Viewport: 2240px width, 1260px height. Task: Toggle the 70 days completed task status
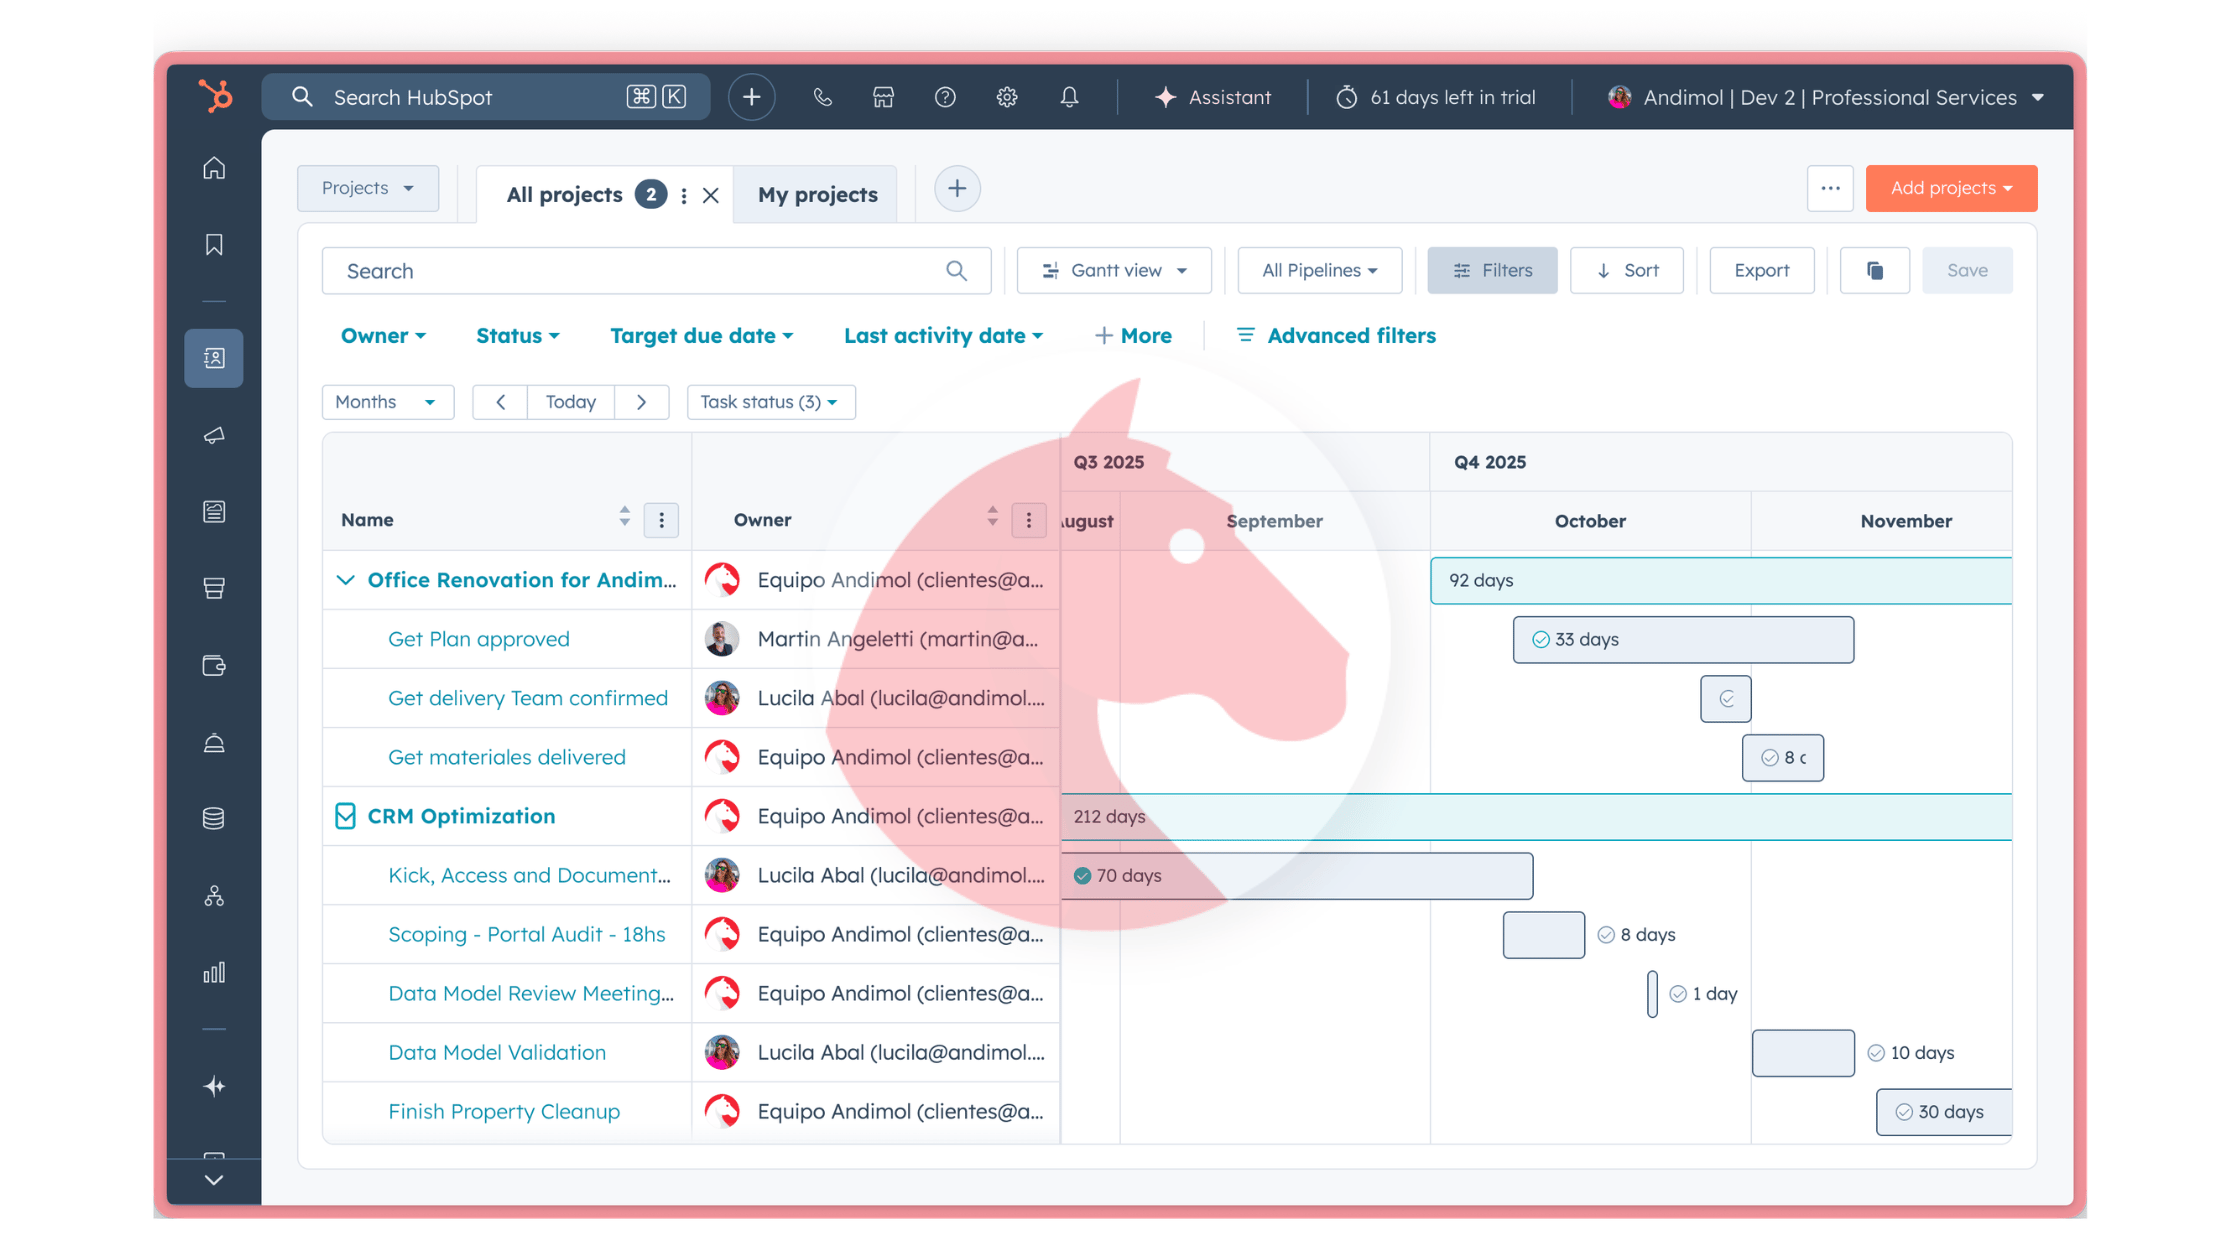coord(1083,875)
